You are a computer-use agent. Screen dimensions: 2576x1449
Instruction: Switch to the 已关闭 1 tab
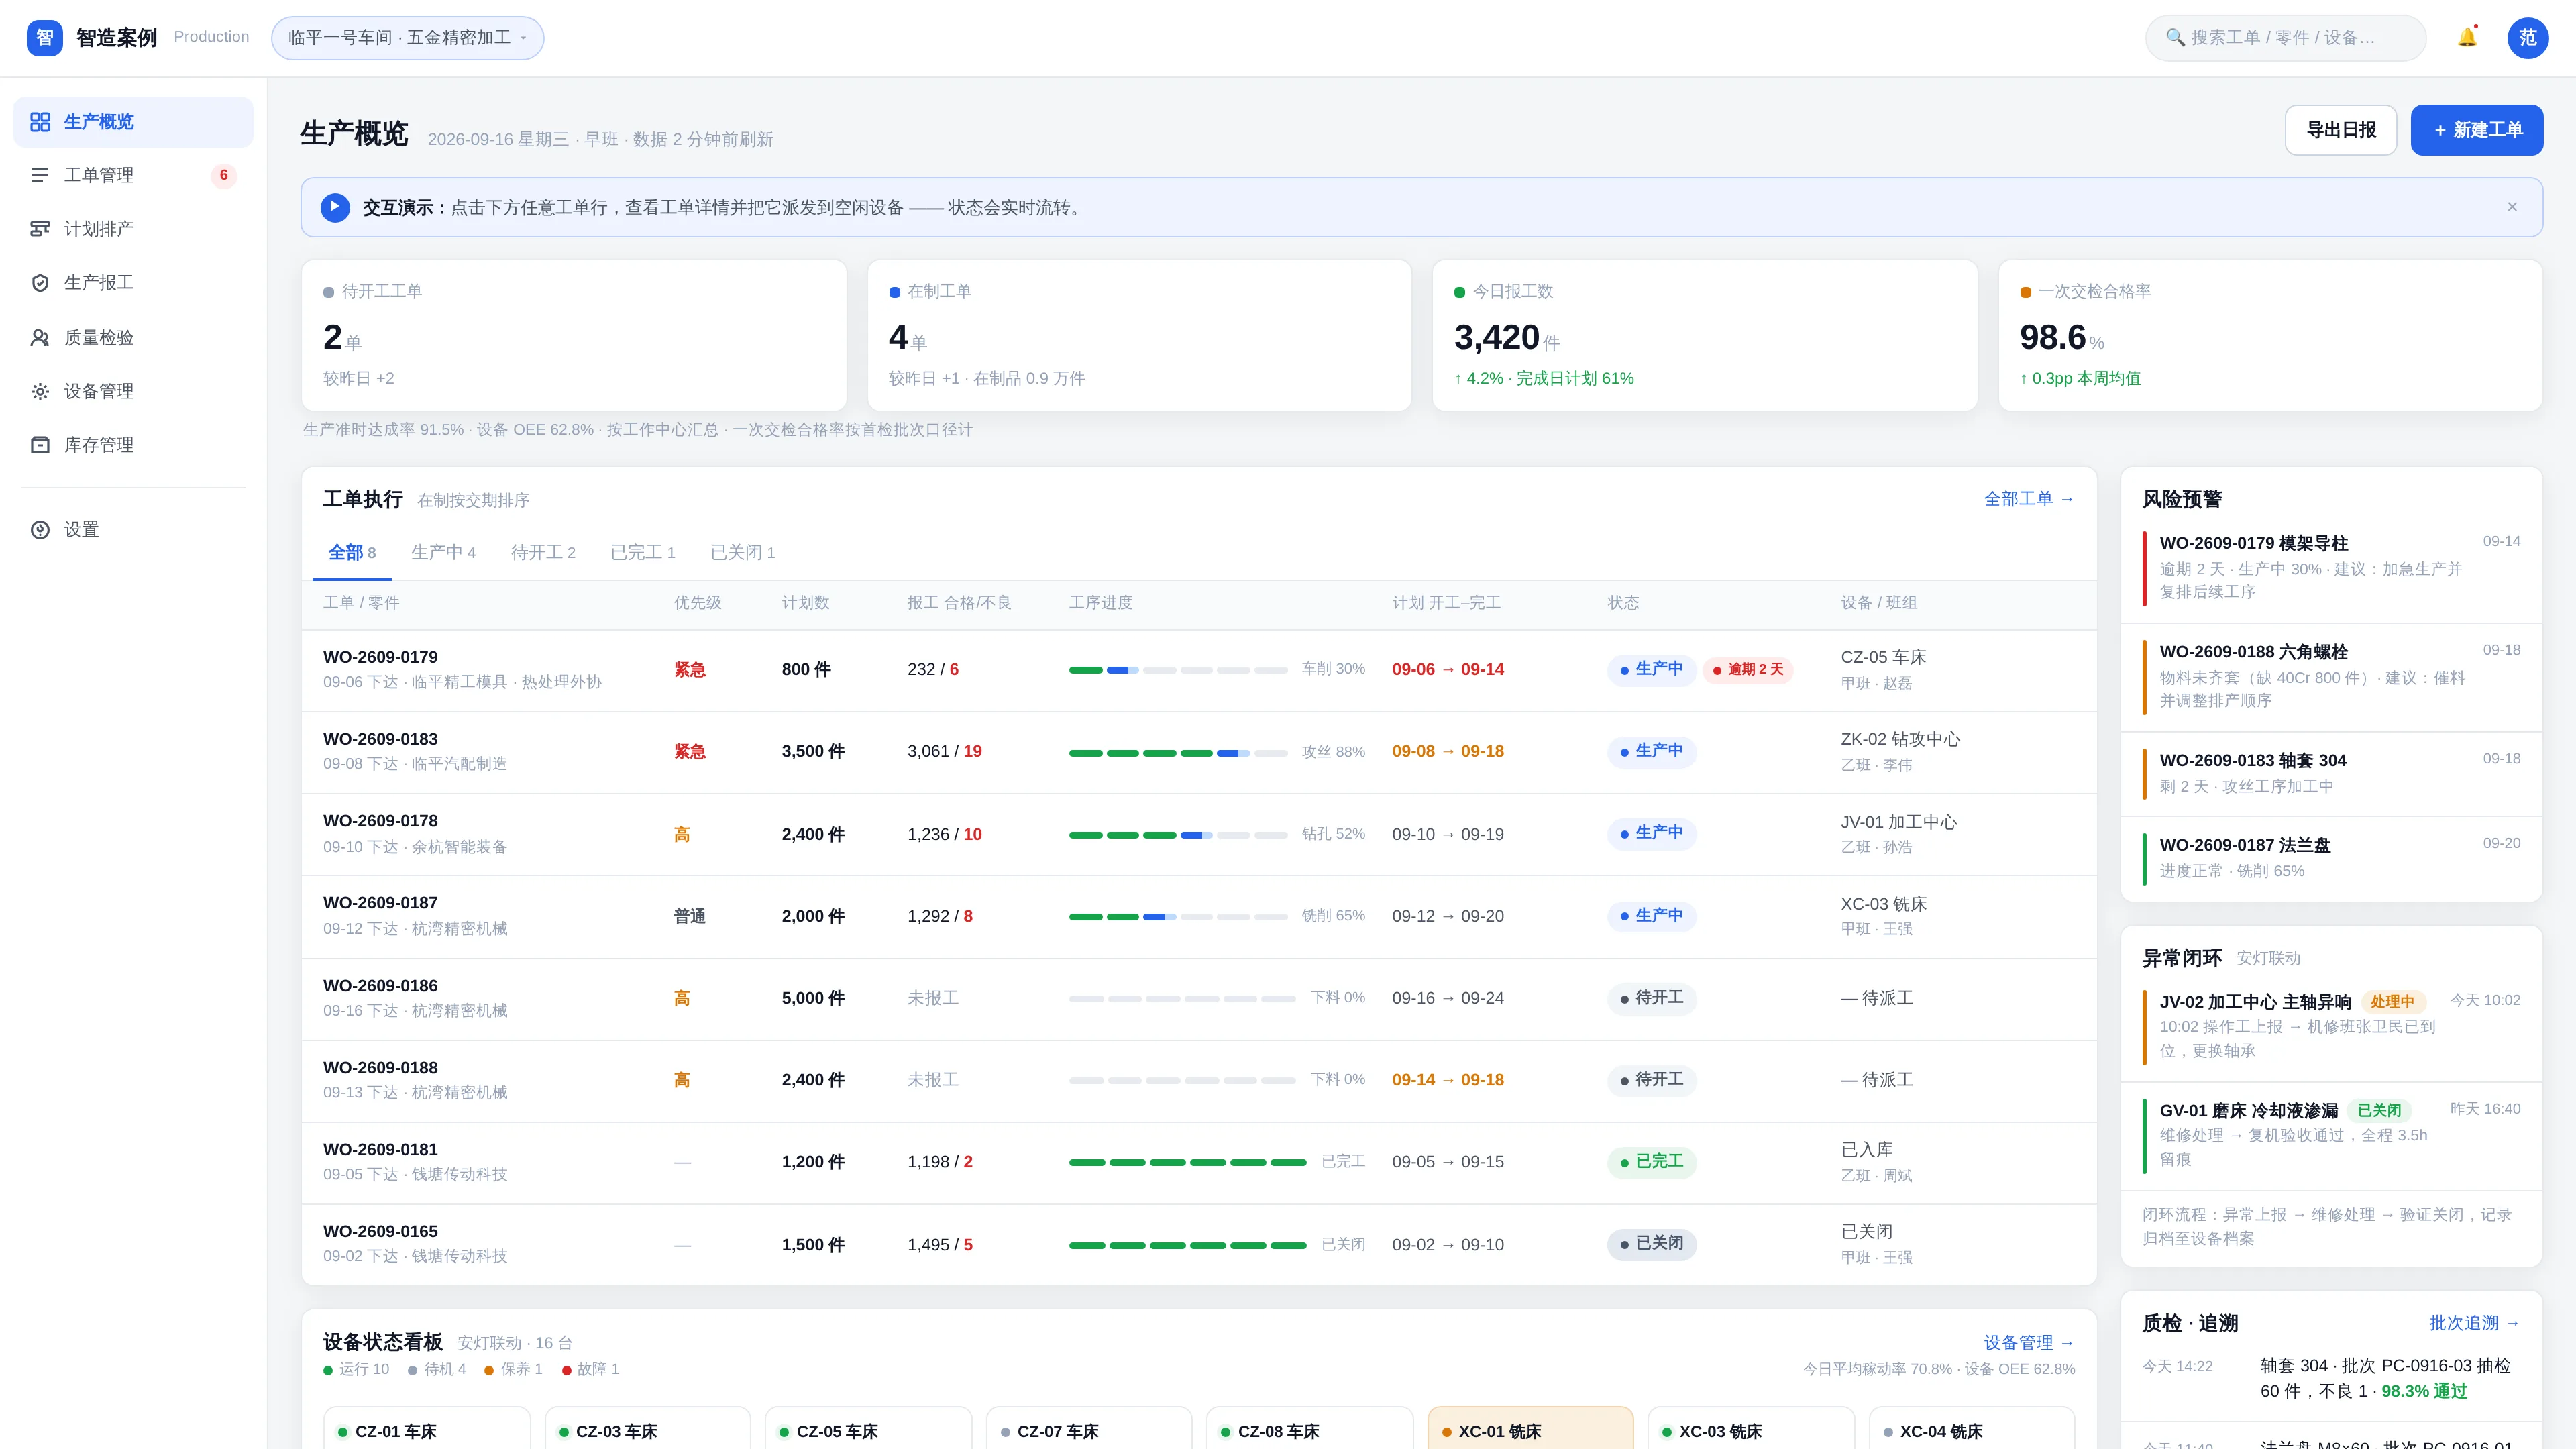pyautogui.click(x=743, y=553)
